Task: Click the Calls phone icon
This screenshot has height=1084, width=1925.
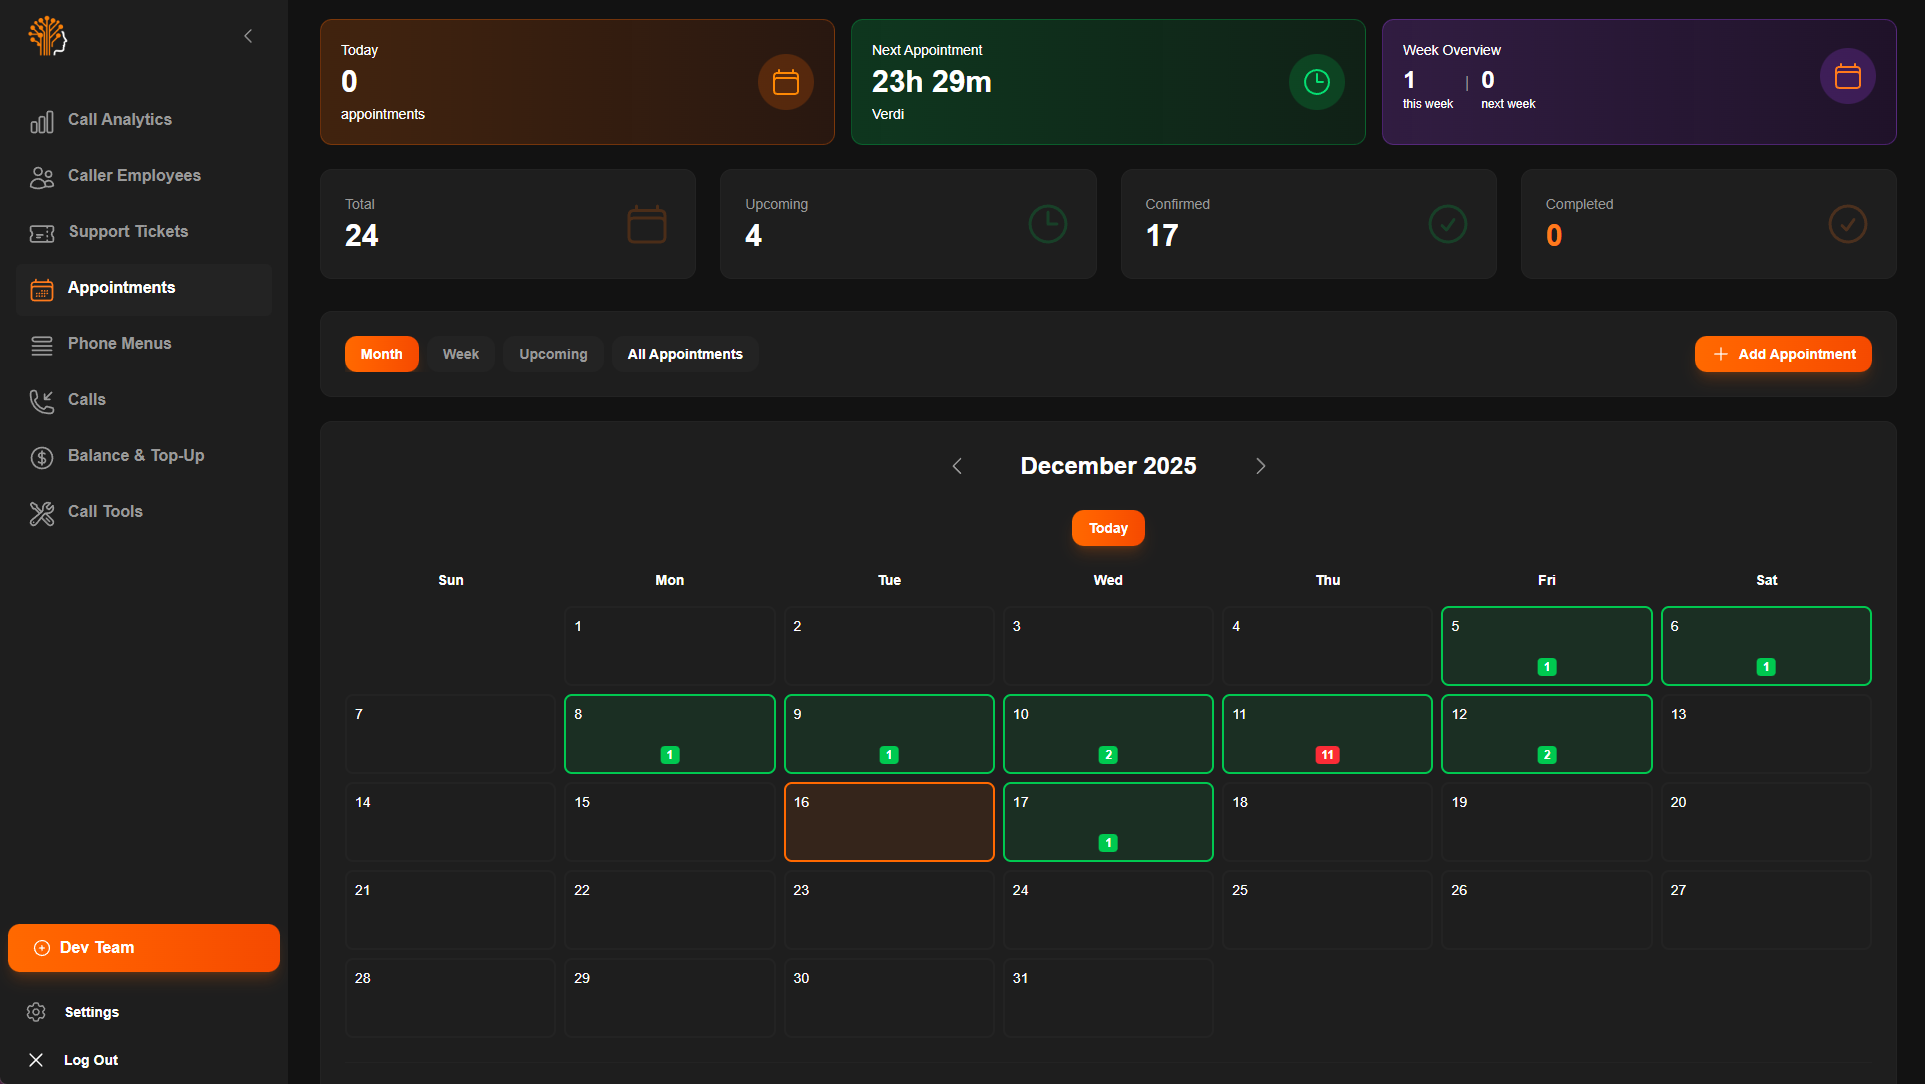Action: click(41, 401)
